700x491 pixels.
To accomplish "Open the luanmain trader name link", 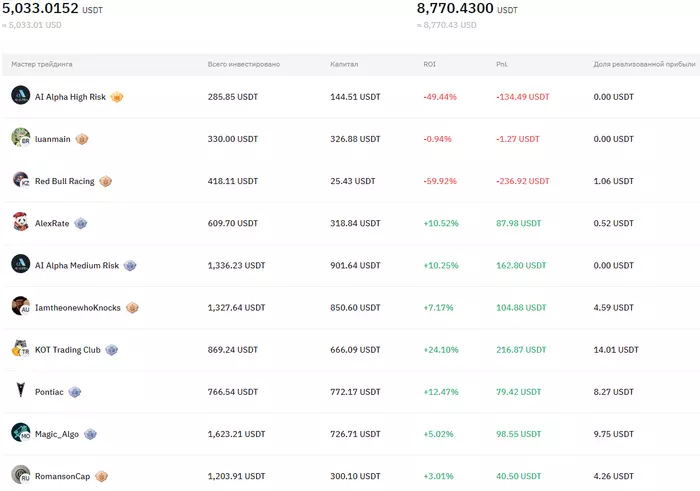I will click(x=53, y=139).
